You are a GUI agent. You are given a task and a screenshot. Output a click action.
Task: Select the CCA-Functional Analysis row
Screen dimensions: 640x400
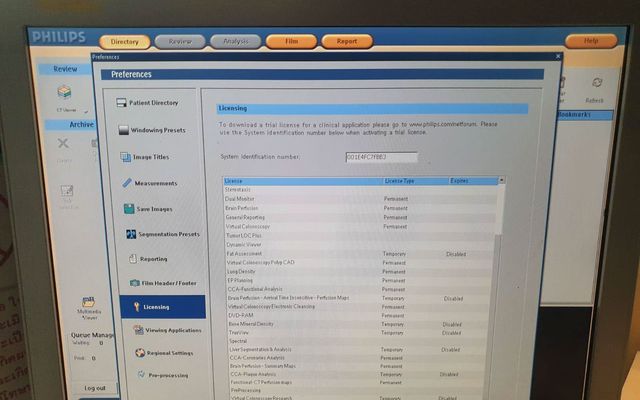[360, 289]
